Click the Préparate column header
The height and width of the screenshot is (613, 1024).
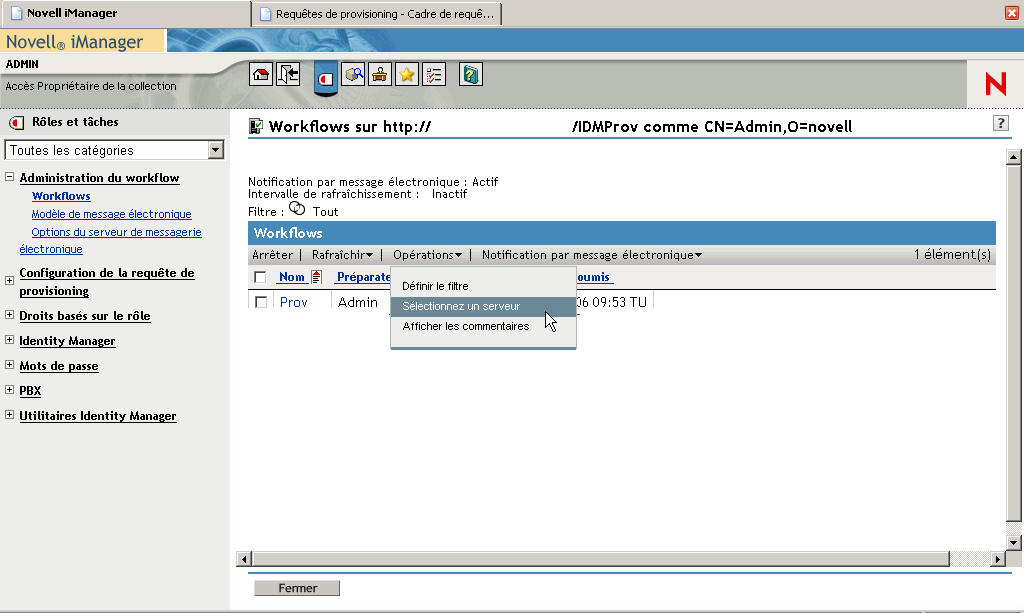coord(363,277)
